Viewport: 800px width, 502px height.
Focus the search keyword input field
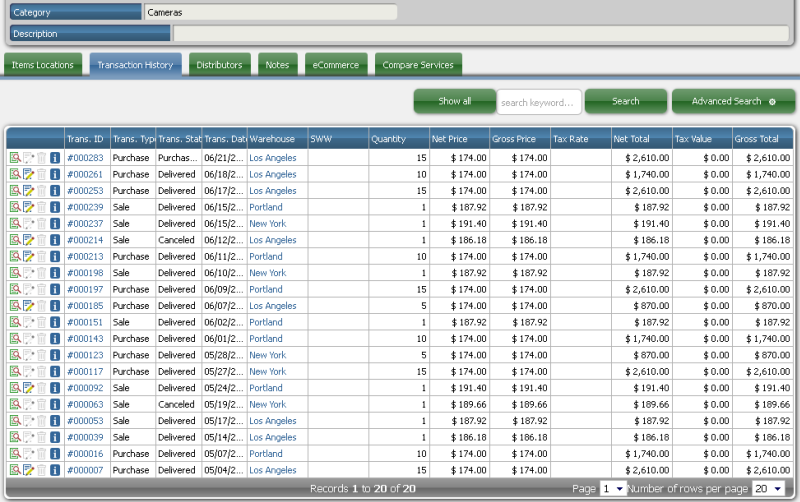click(x=539, y=102)
